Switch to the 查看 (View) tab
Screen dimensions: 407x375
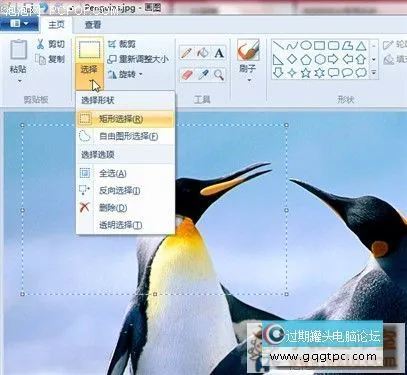coord(93,25)
